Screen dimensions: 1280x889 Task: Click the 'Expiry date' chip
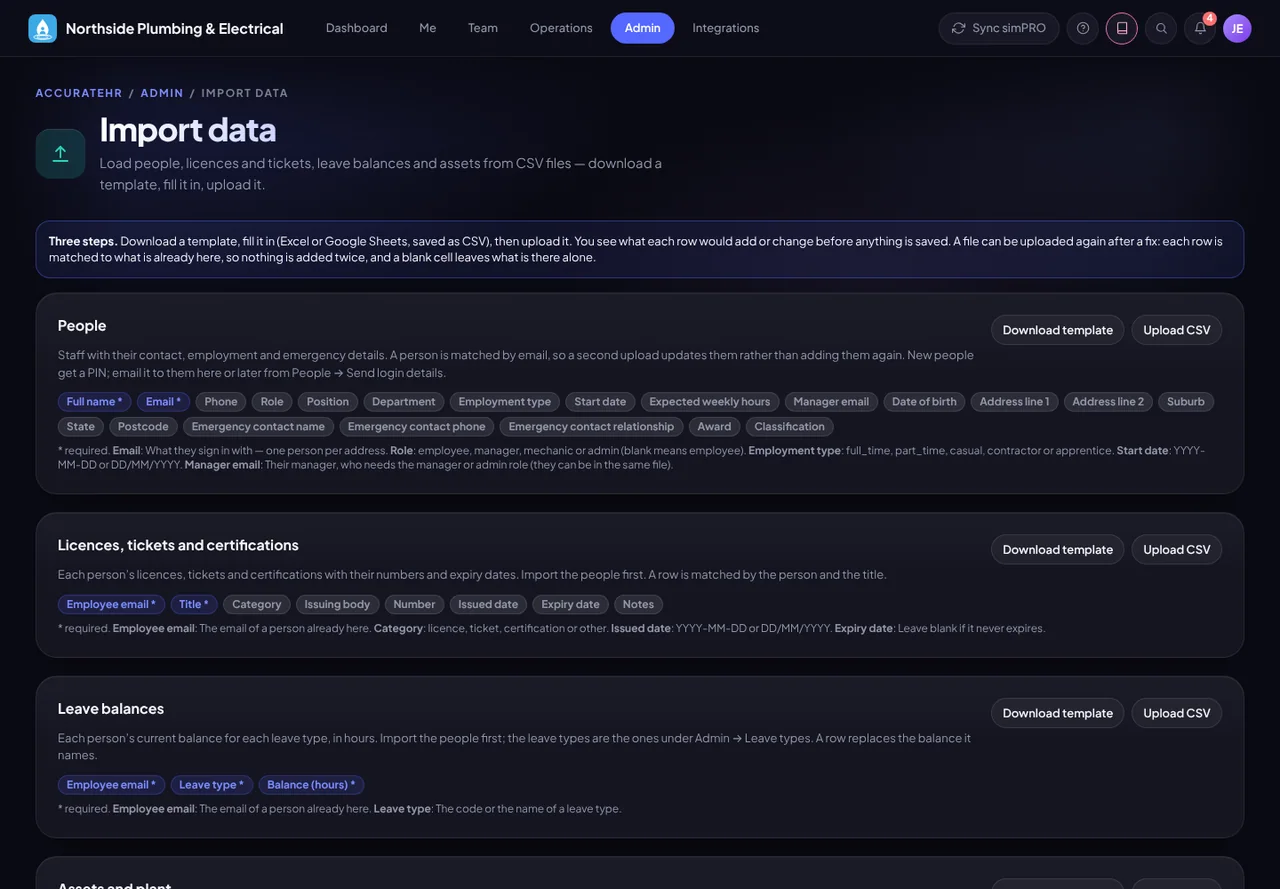pyautogui.click(x=571, y=605)
